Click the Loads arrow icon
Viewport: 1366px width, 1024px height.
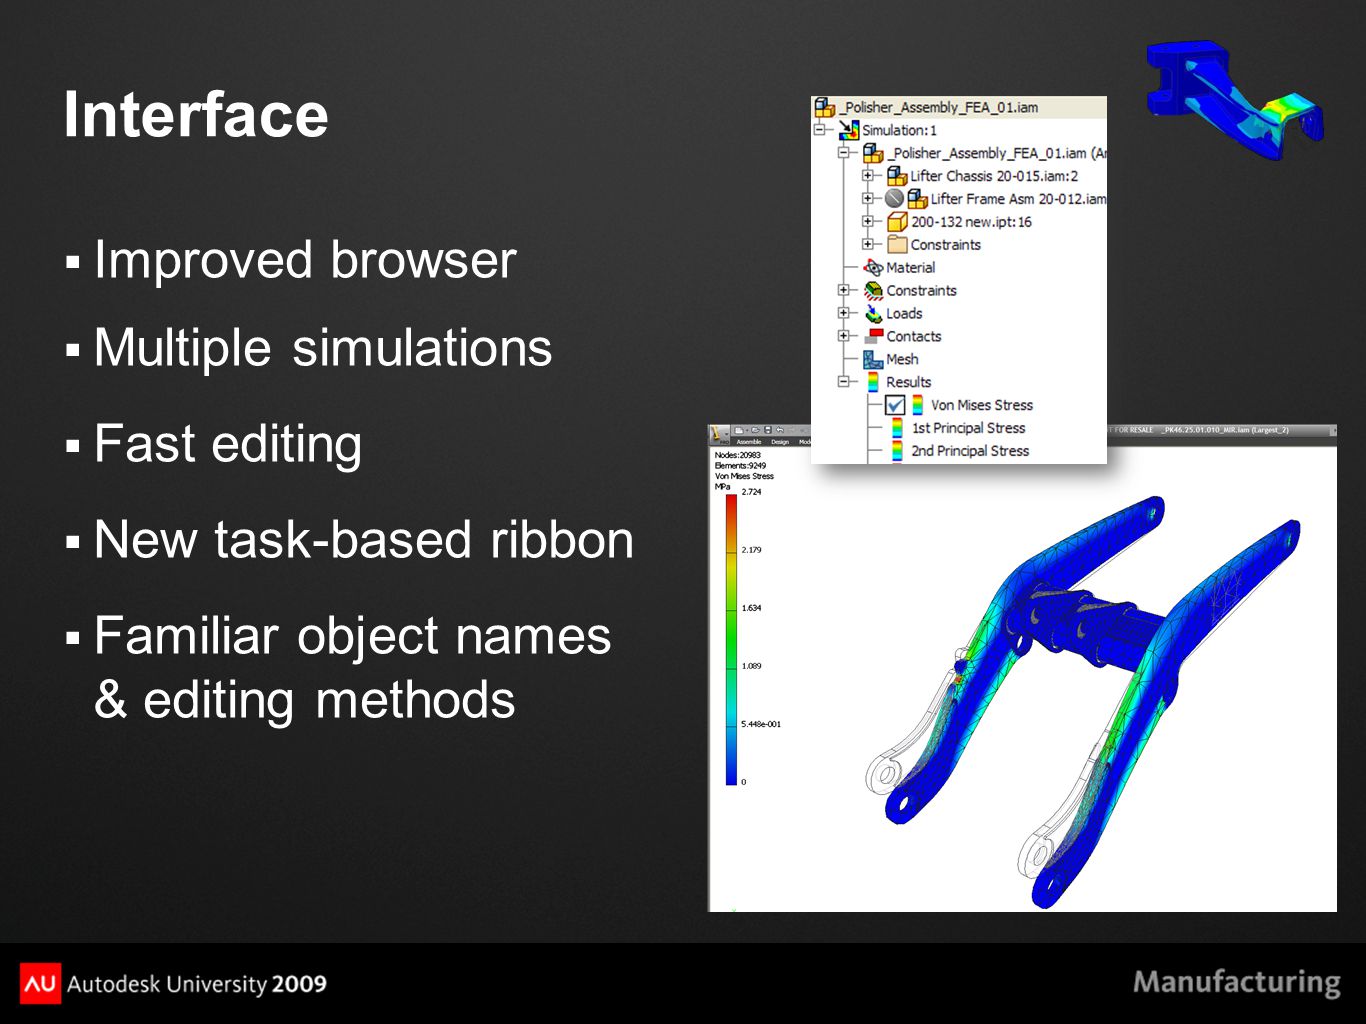pos(873,314)
